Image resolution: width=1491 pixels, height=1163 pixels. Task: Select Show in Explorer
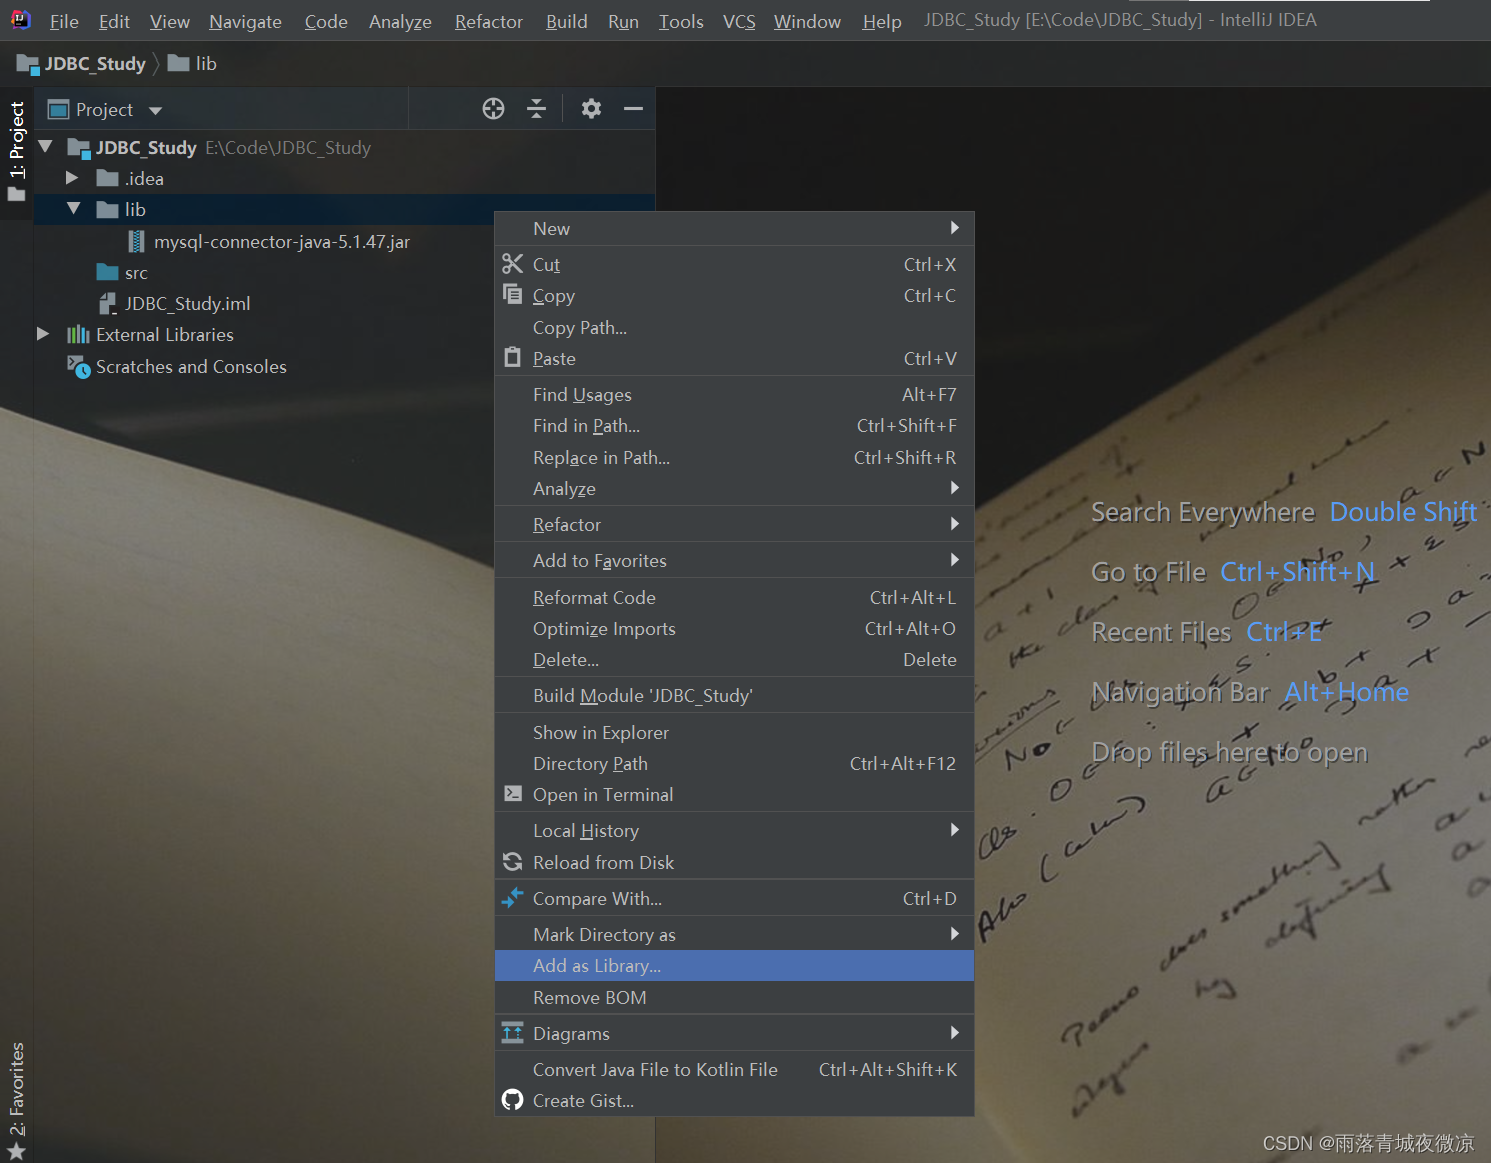pos(734,732)
